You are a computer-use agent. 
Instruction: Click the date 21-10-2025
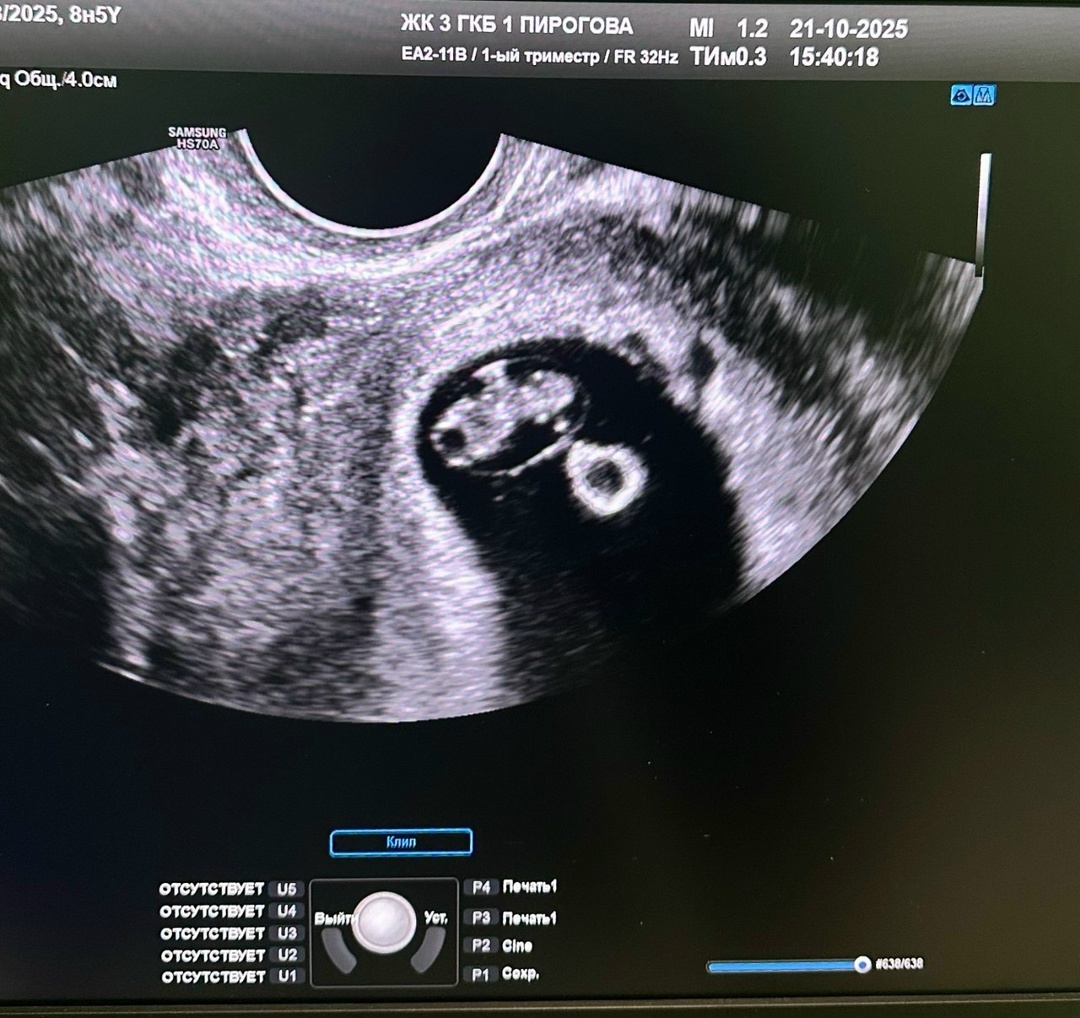click(849, 29)
